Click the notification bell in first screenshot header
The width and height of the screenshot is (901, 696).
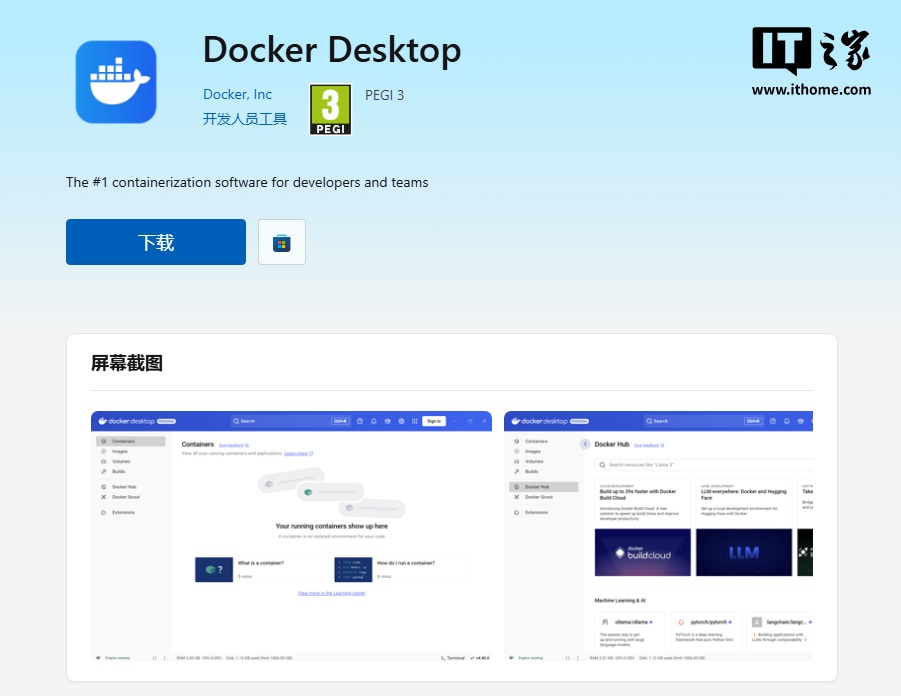(374, 421)
